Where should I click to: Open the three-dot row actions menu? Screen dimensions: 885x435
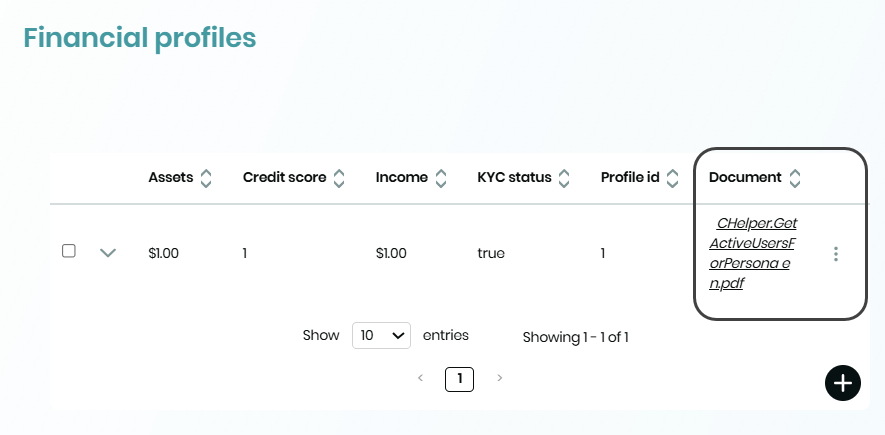(x=836, y=254)
